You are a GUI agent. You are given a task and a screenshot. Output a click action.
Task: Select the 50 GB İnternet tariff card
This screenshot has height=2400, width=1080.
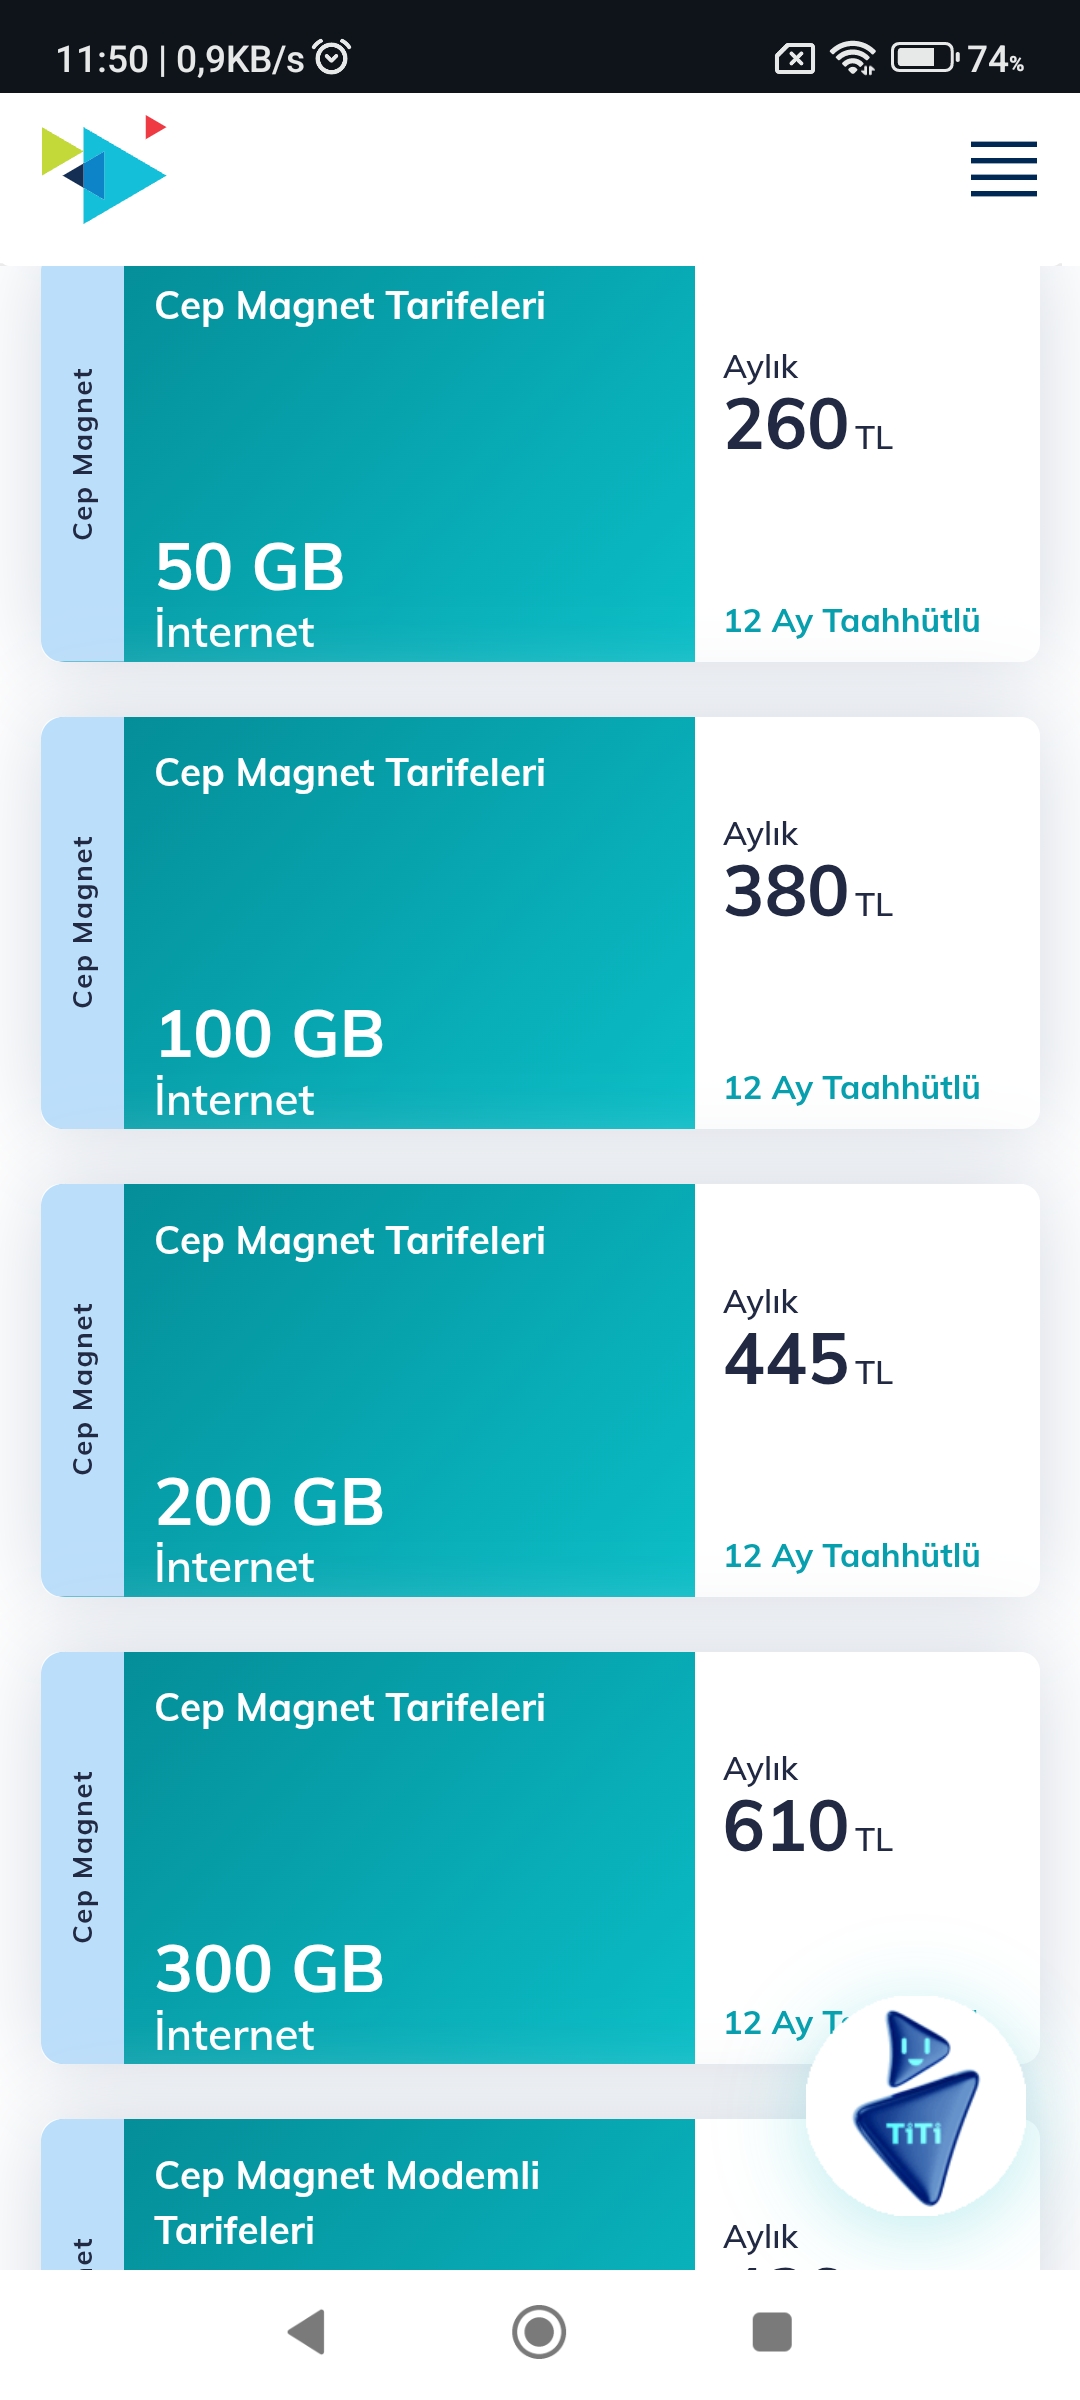[x=540, y=463]
